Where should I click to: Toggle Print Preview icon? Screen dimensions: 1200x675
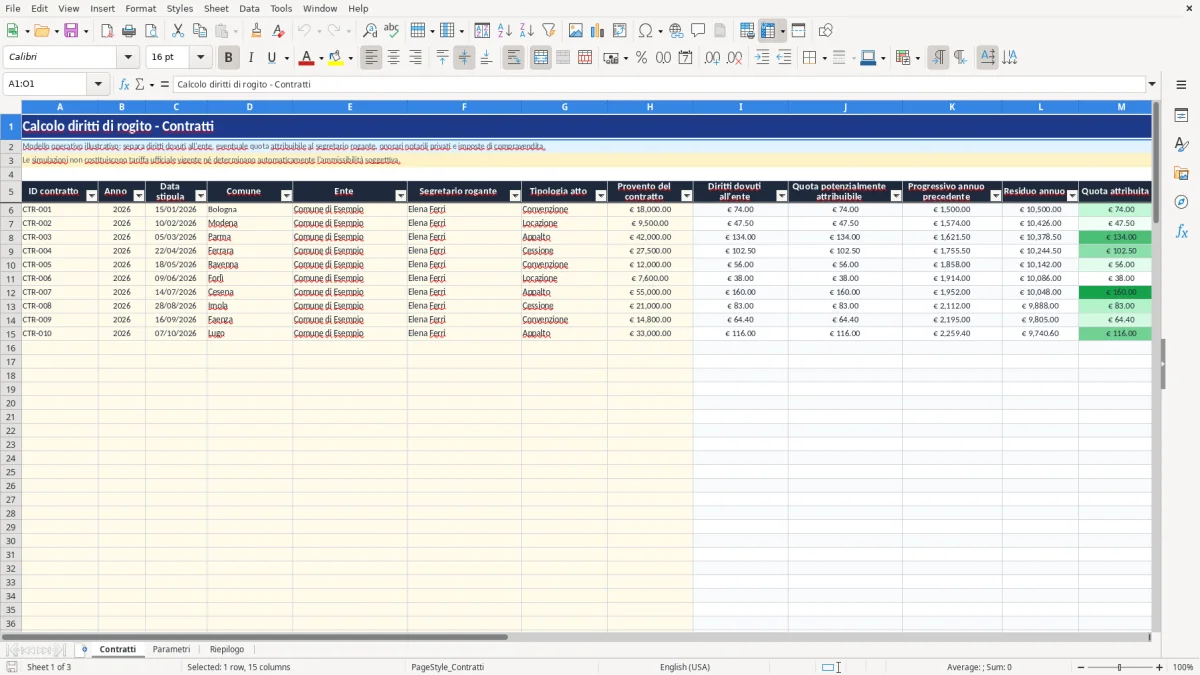click(151, 31)
